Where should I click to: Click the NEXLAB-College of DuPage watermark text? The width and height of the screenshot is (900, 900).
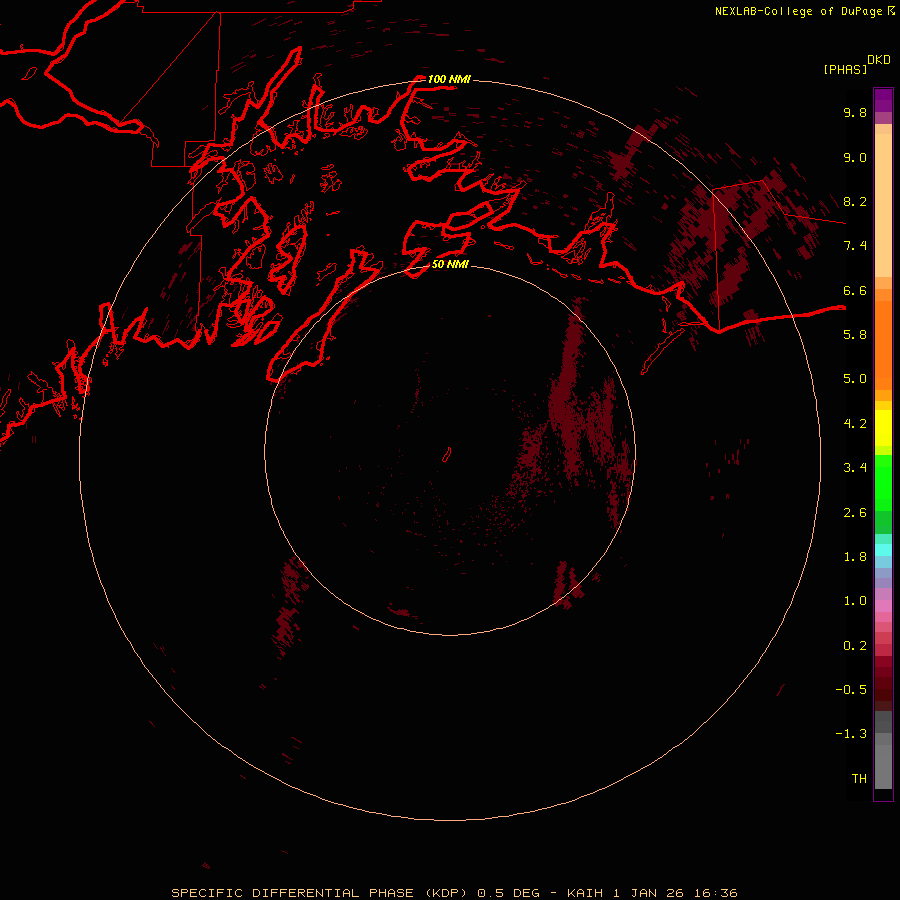[799, 11]
